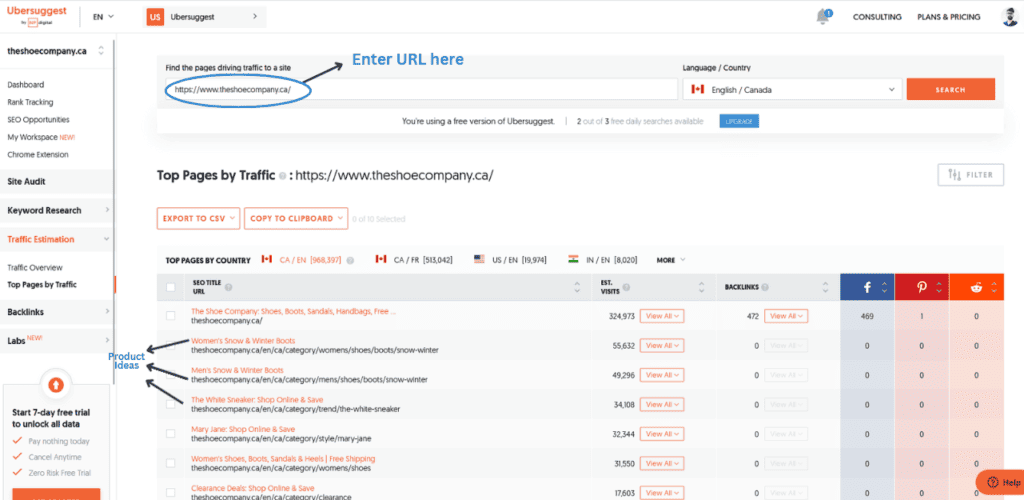This screenshot has width=1024, height=500.
Task: Open the Site Audit section
Action: click(57, 181)
